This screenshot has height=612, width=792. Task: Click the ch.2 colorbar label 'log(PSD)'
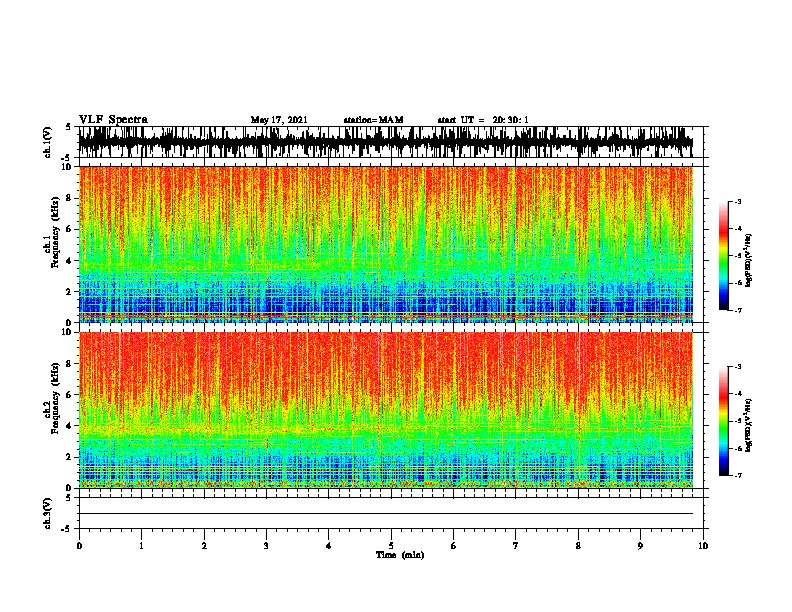[x=749, y=425]
